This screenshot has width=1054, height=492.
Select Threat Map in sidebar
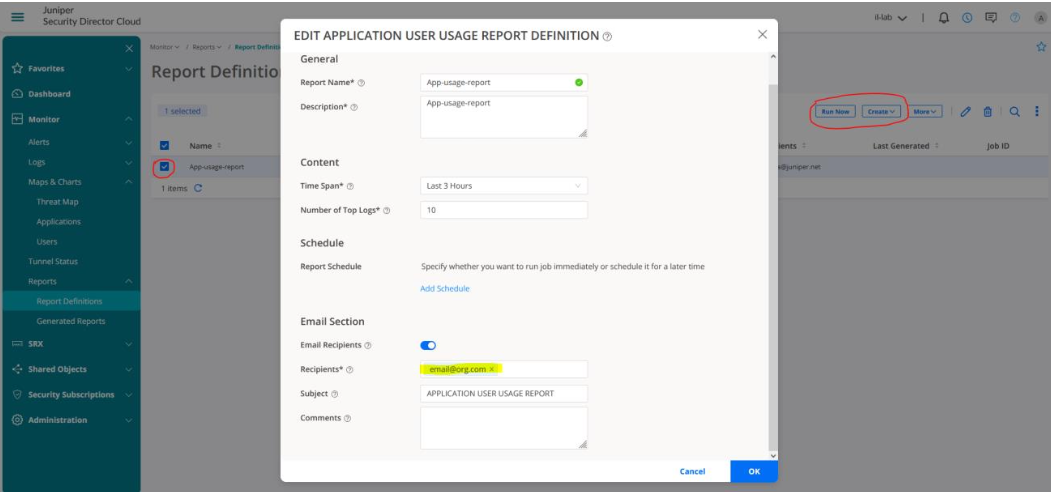pyautogui.click(x=57, y=201)
